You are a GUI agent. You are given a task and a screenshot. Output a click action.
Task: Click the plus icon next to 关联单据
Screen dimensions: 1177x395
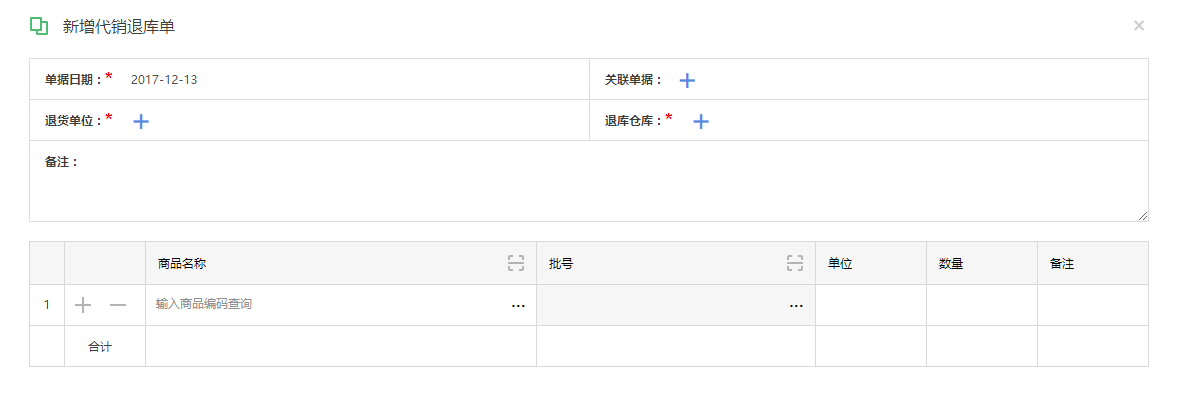tap(687, 80)
